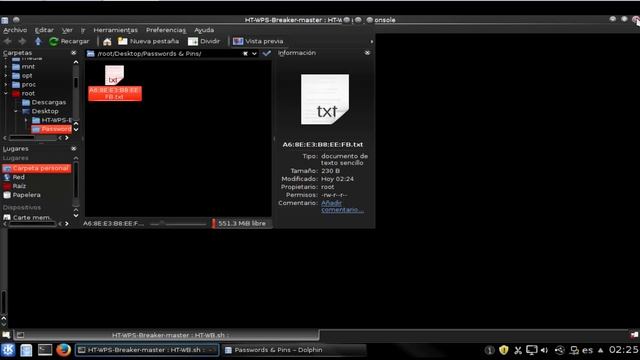The image size is (640, 360).
Task: Open Raíz root place
Action: pyautogui.click(x=15, y=186)
